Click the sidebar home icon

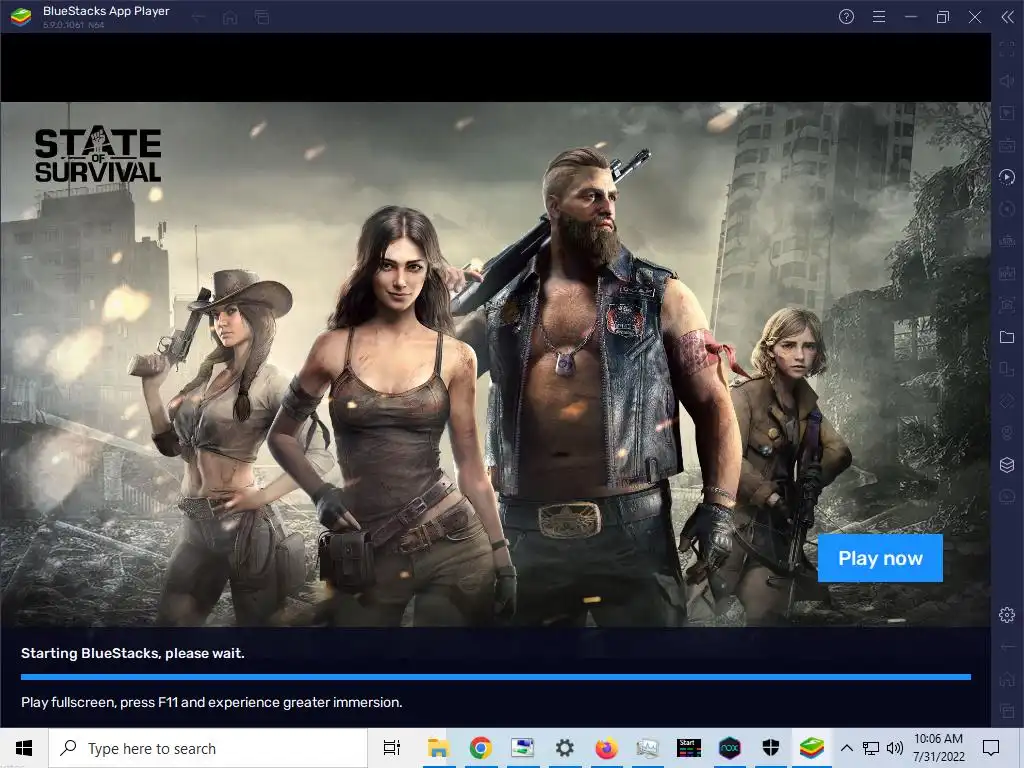coord(1006,679)
